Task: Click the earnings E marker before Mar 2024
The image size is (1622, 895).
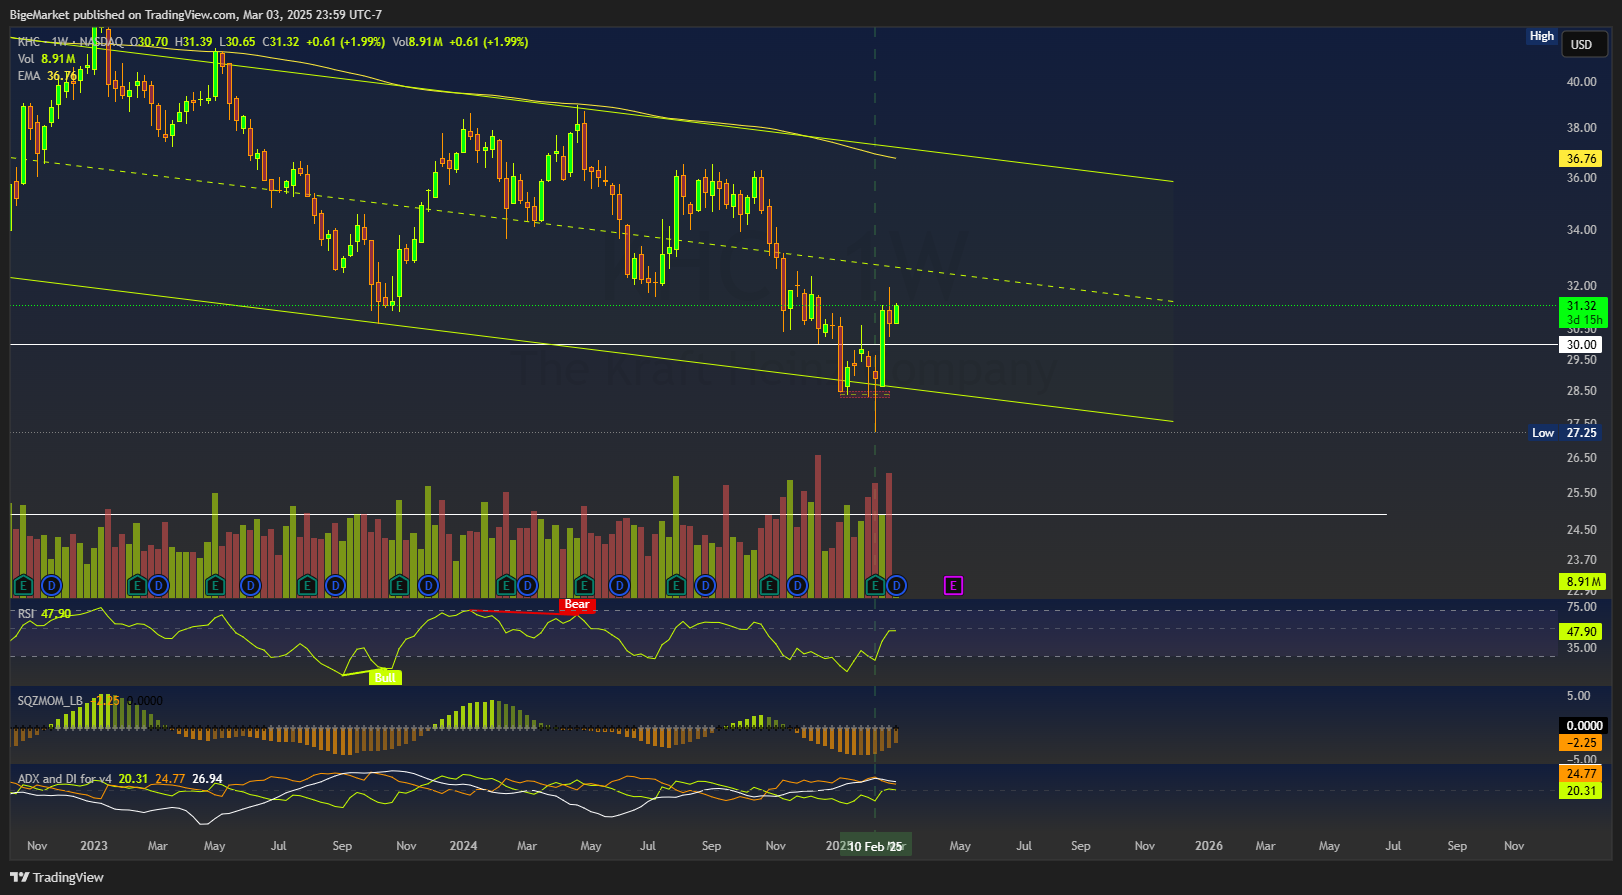Action: click(506, 586)
